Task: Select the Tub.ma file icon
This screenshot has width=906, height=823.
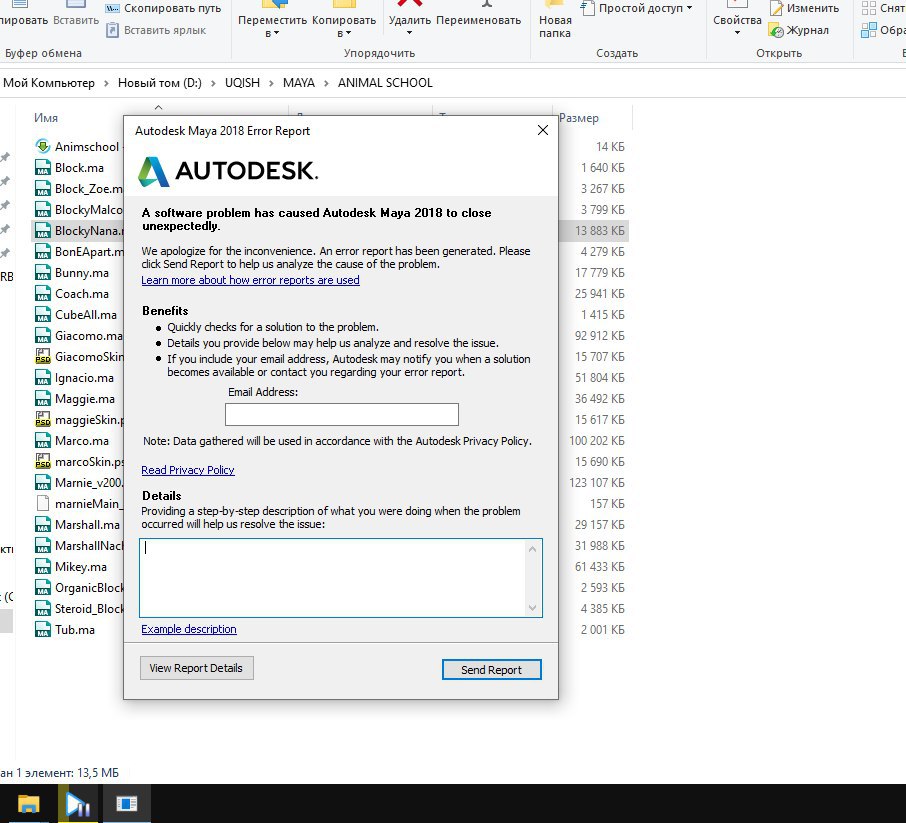Action: tap(43, 629)
